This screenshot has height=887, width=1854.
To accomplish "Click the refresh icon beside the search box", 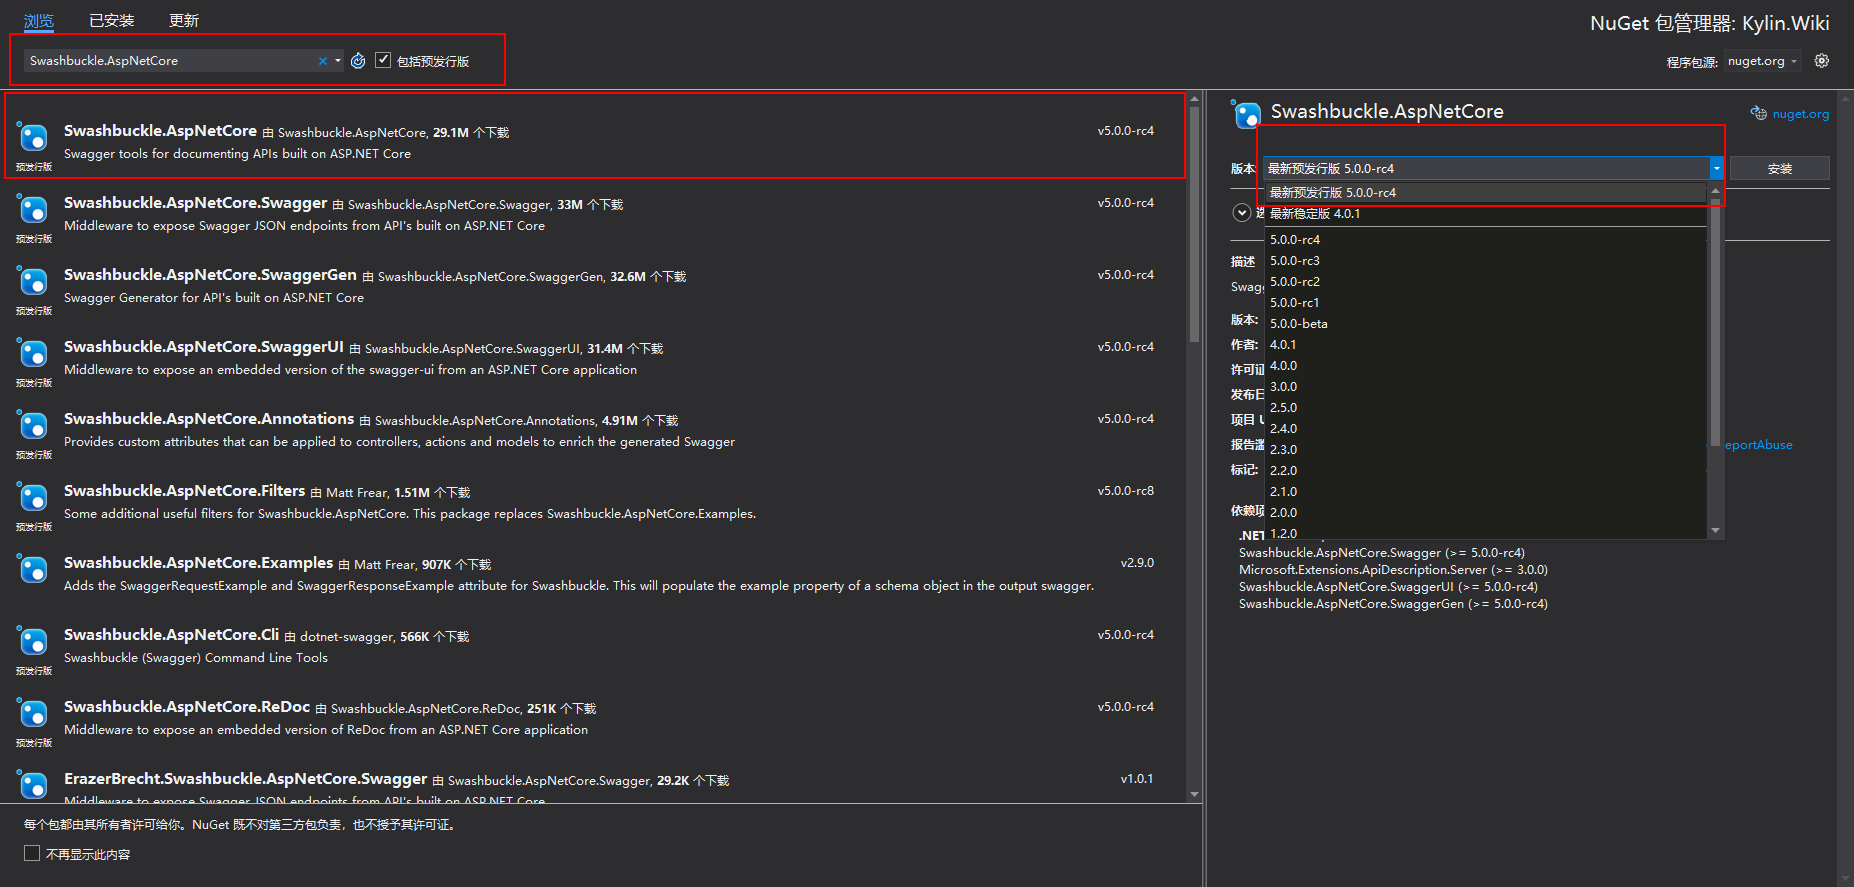I will pyautogui.click(x=358, y=61).
